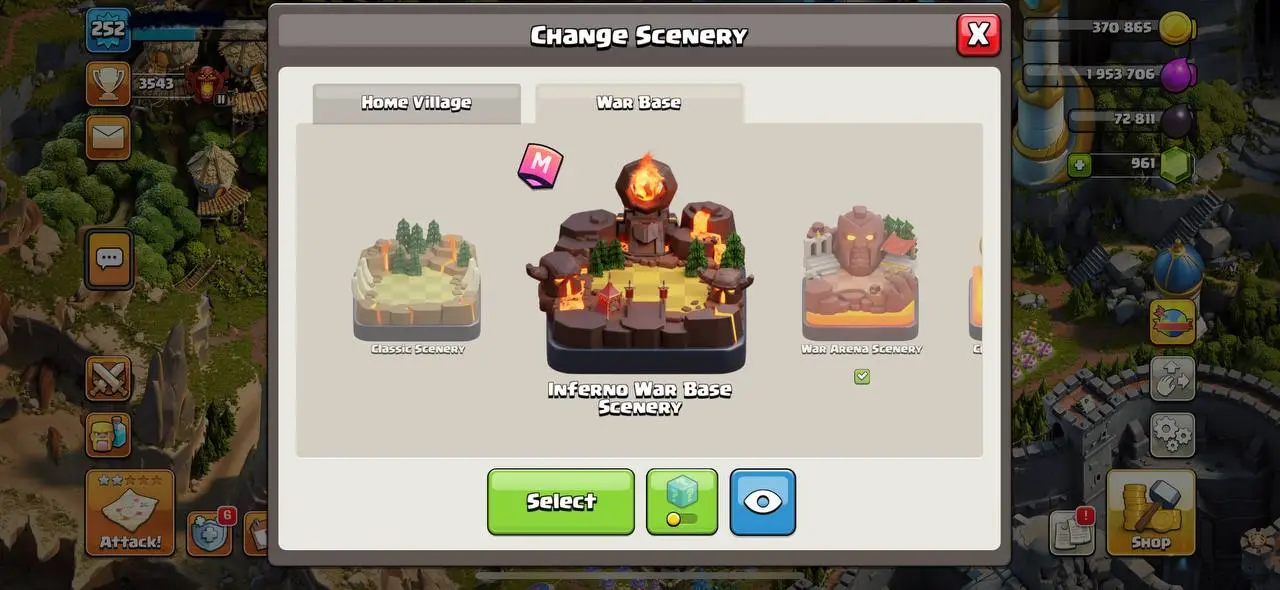Image resolution: width=1280 pixels, height=590 pixels.
Task: Choose the Classic Scenery thumbnail
Action: click(417, 283)
